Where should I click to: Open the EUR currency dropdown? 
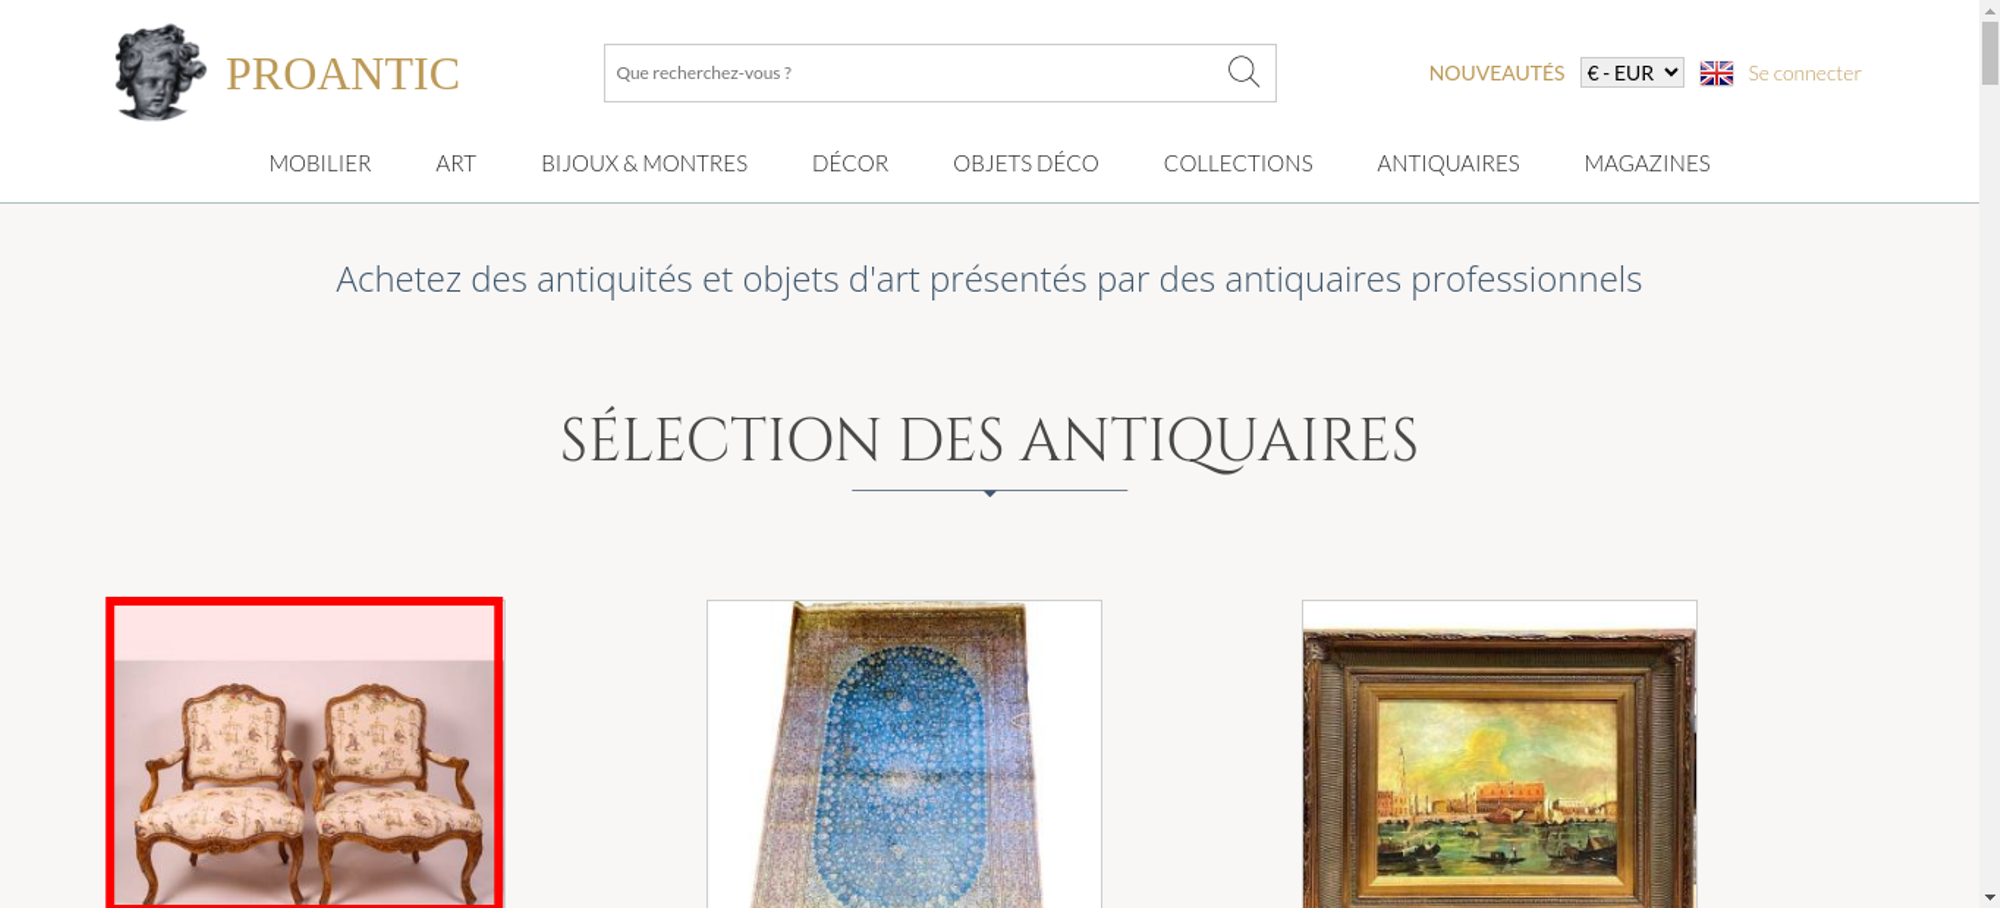[1632, 73]
